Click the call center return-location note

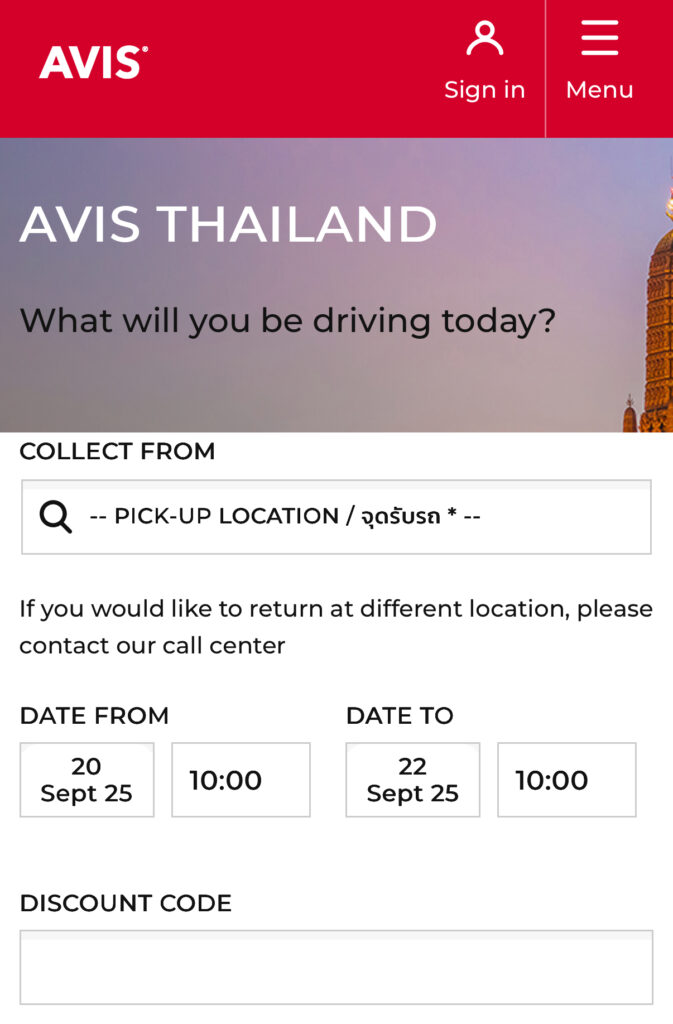[x=336, y=627]
